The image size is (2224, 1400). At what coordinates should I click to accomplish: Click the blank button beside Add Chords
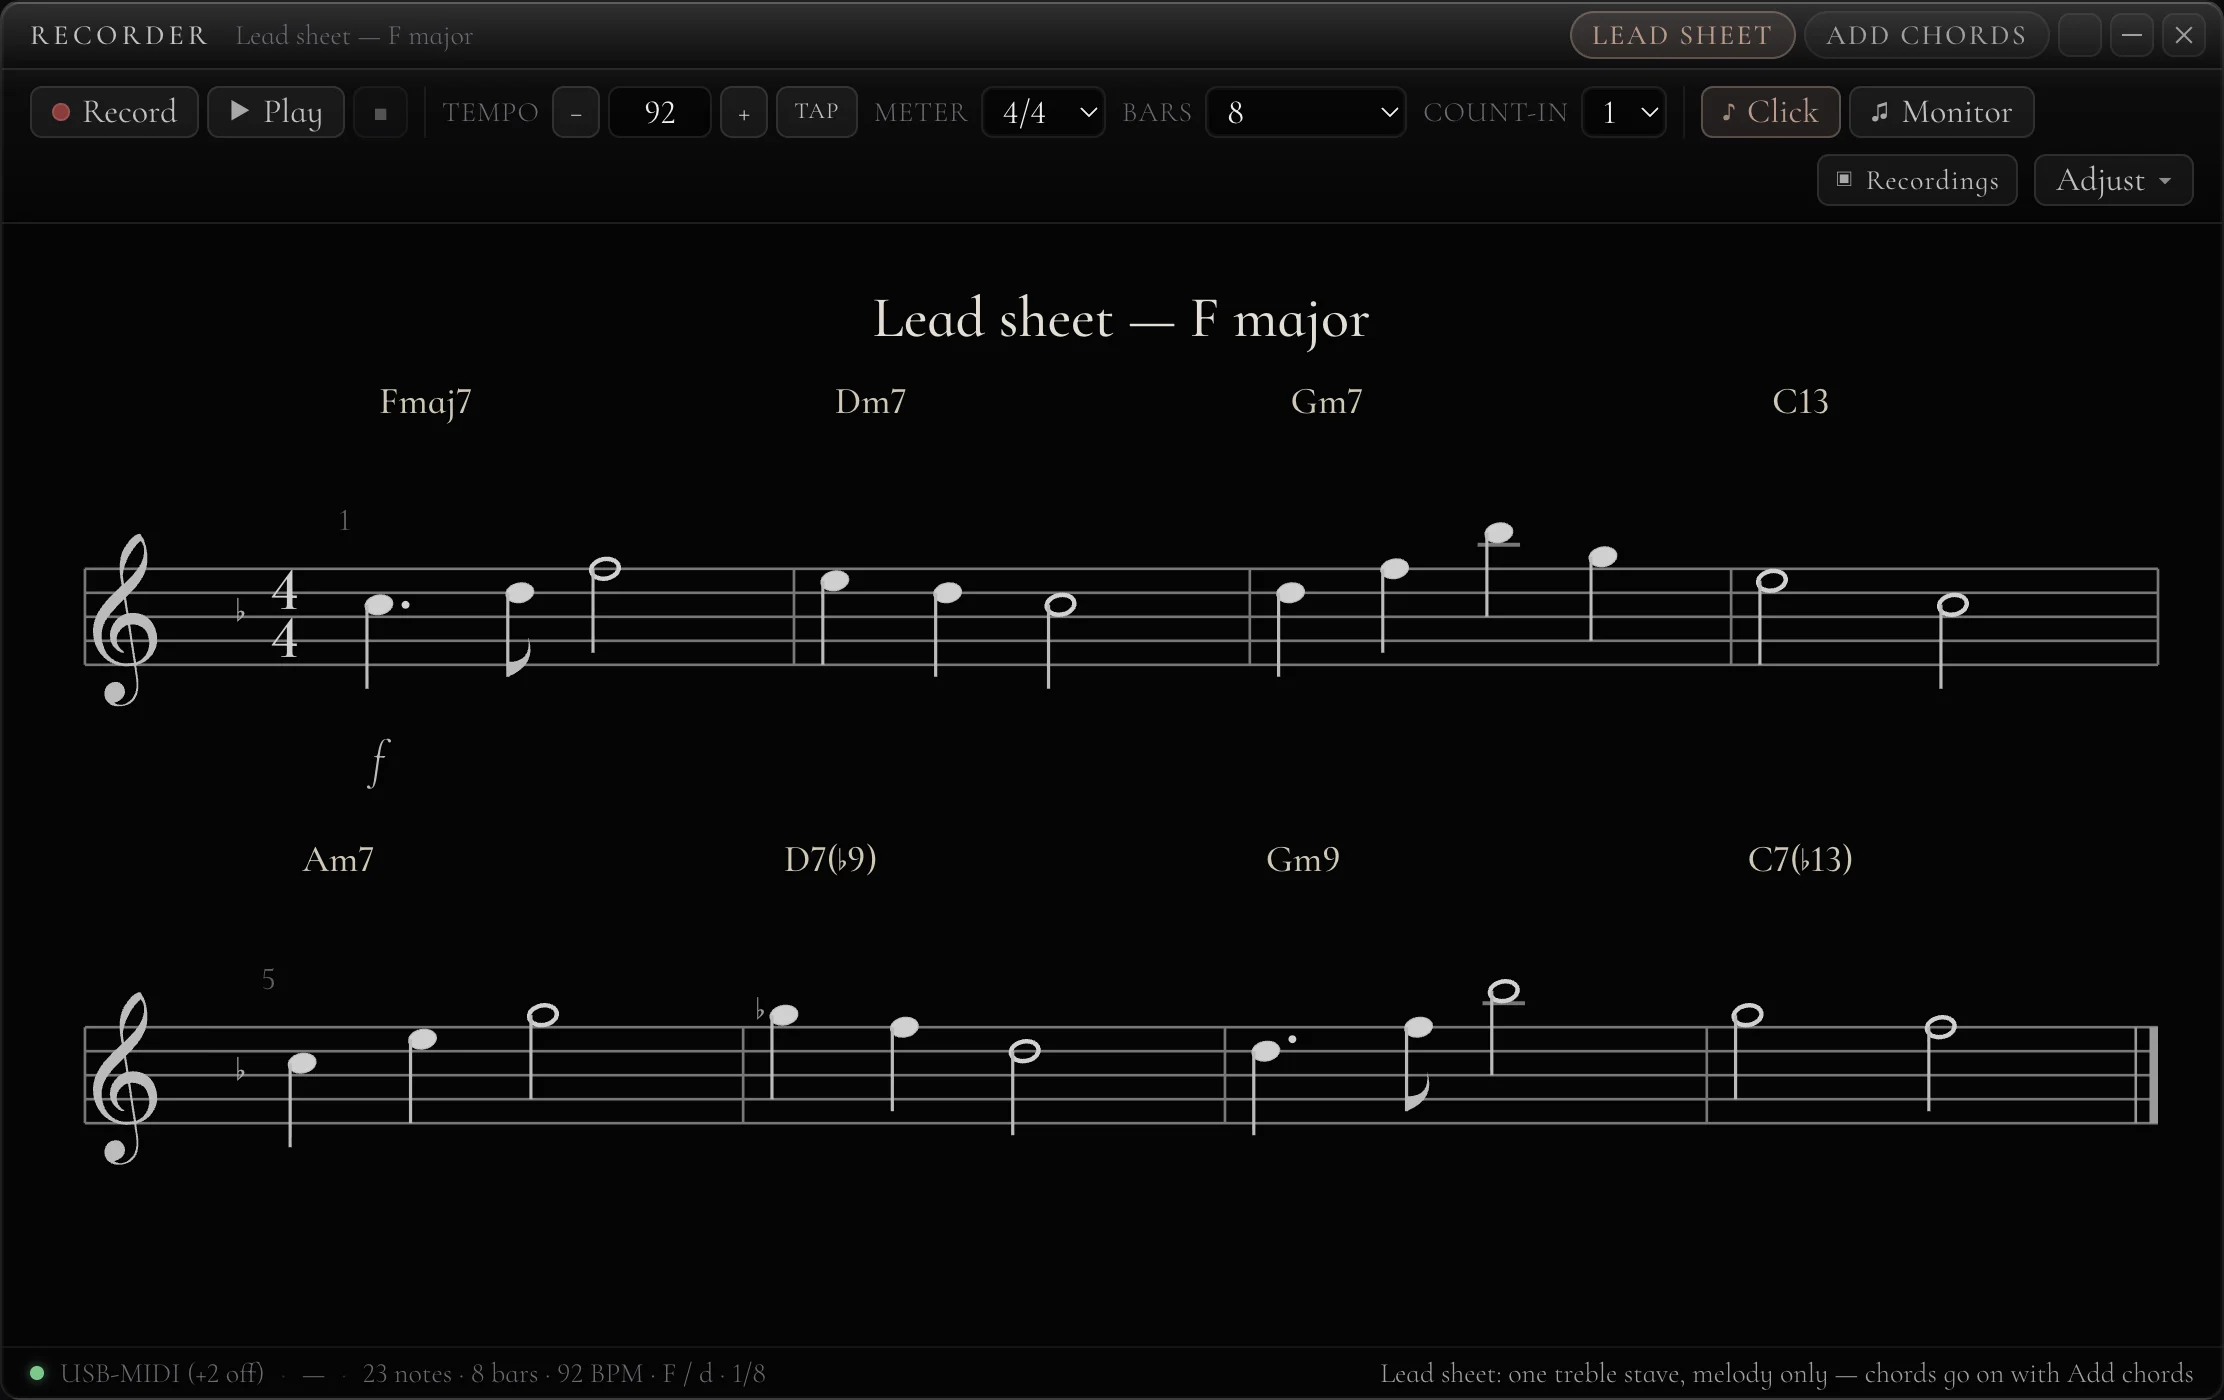point(2080,35)
